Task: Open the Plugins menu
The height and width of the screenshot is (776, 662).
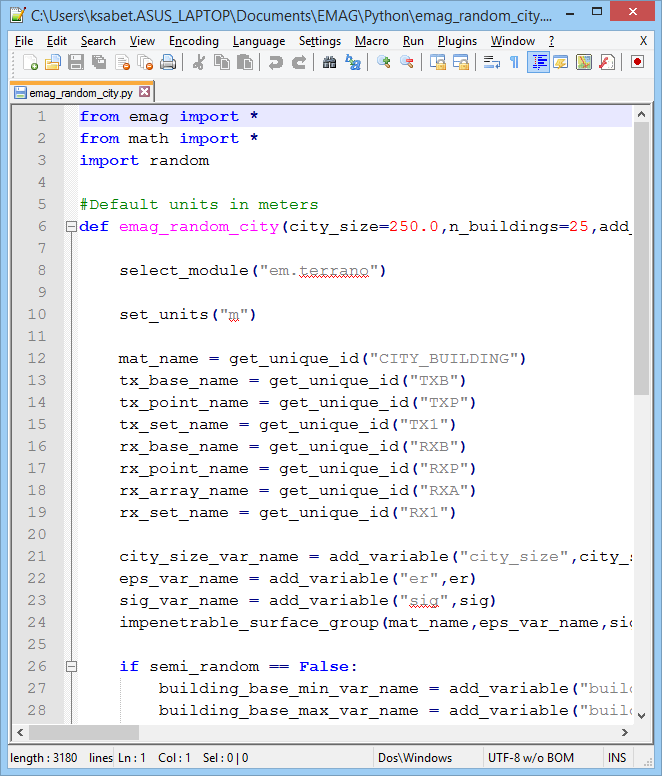Action: pos(457,41)
